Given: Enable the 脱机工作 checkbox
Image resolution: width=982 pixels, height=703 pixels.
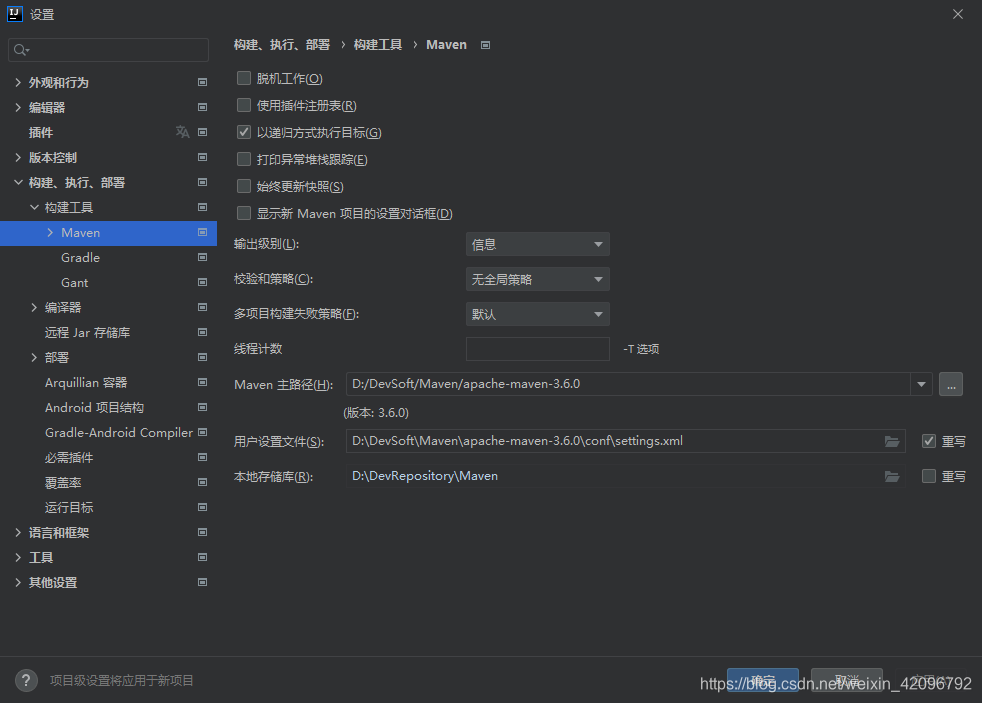Looking at the screenshot, I should click(244, 78).
